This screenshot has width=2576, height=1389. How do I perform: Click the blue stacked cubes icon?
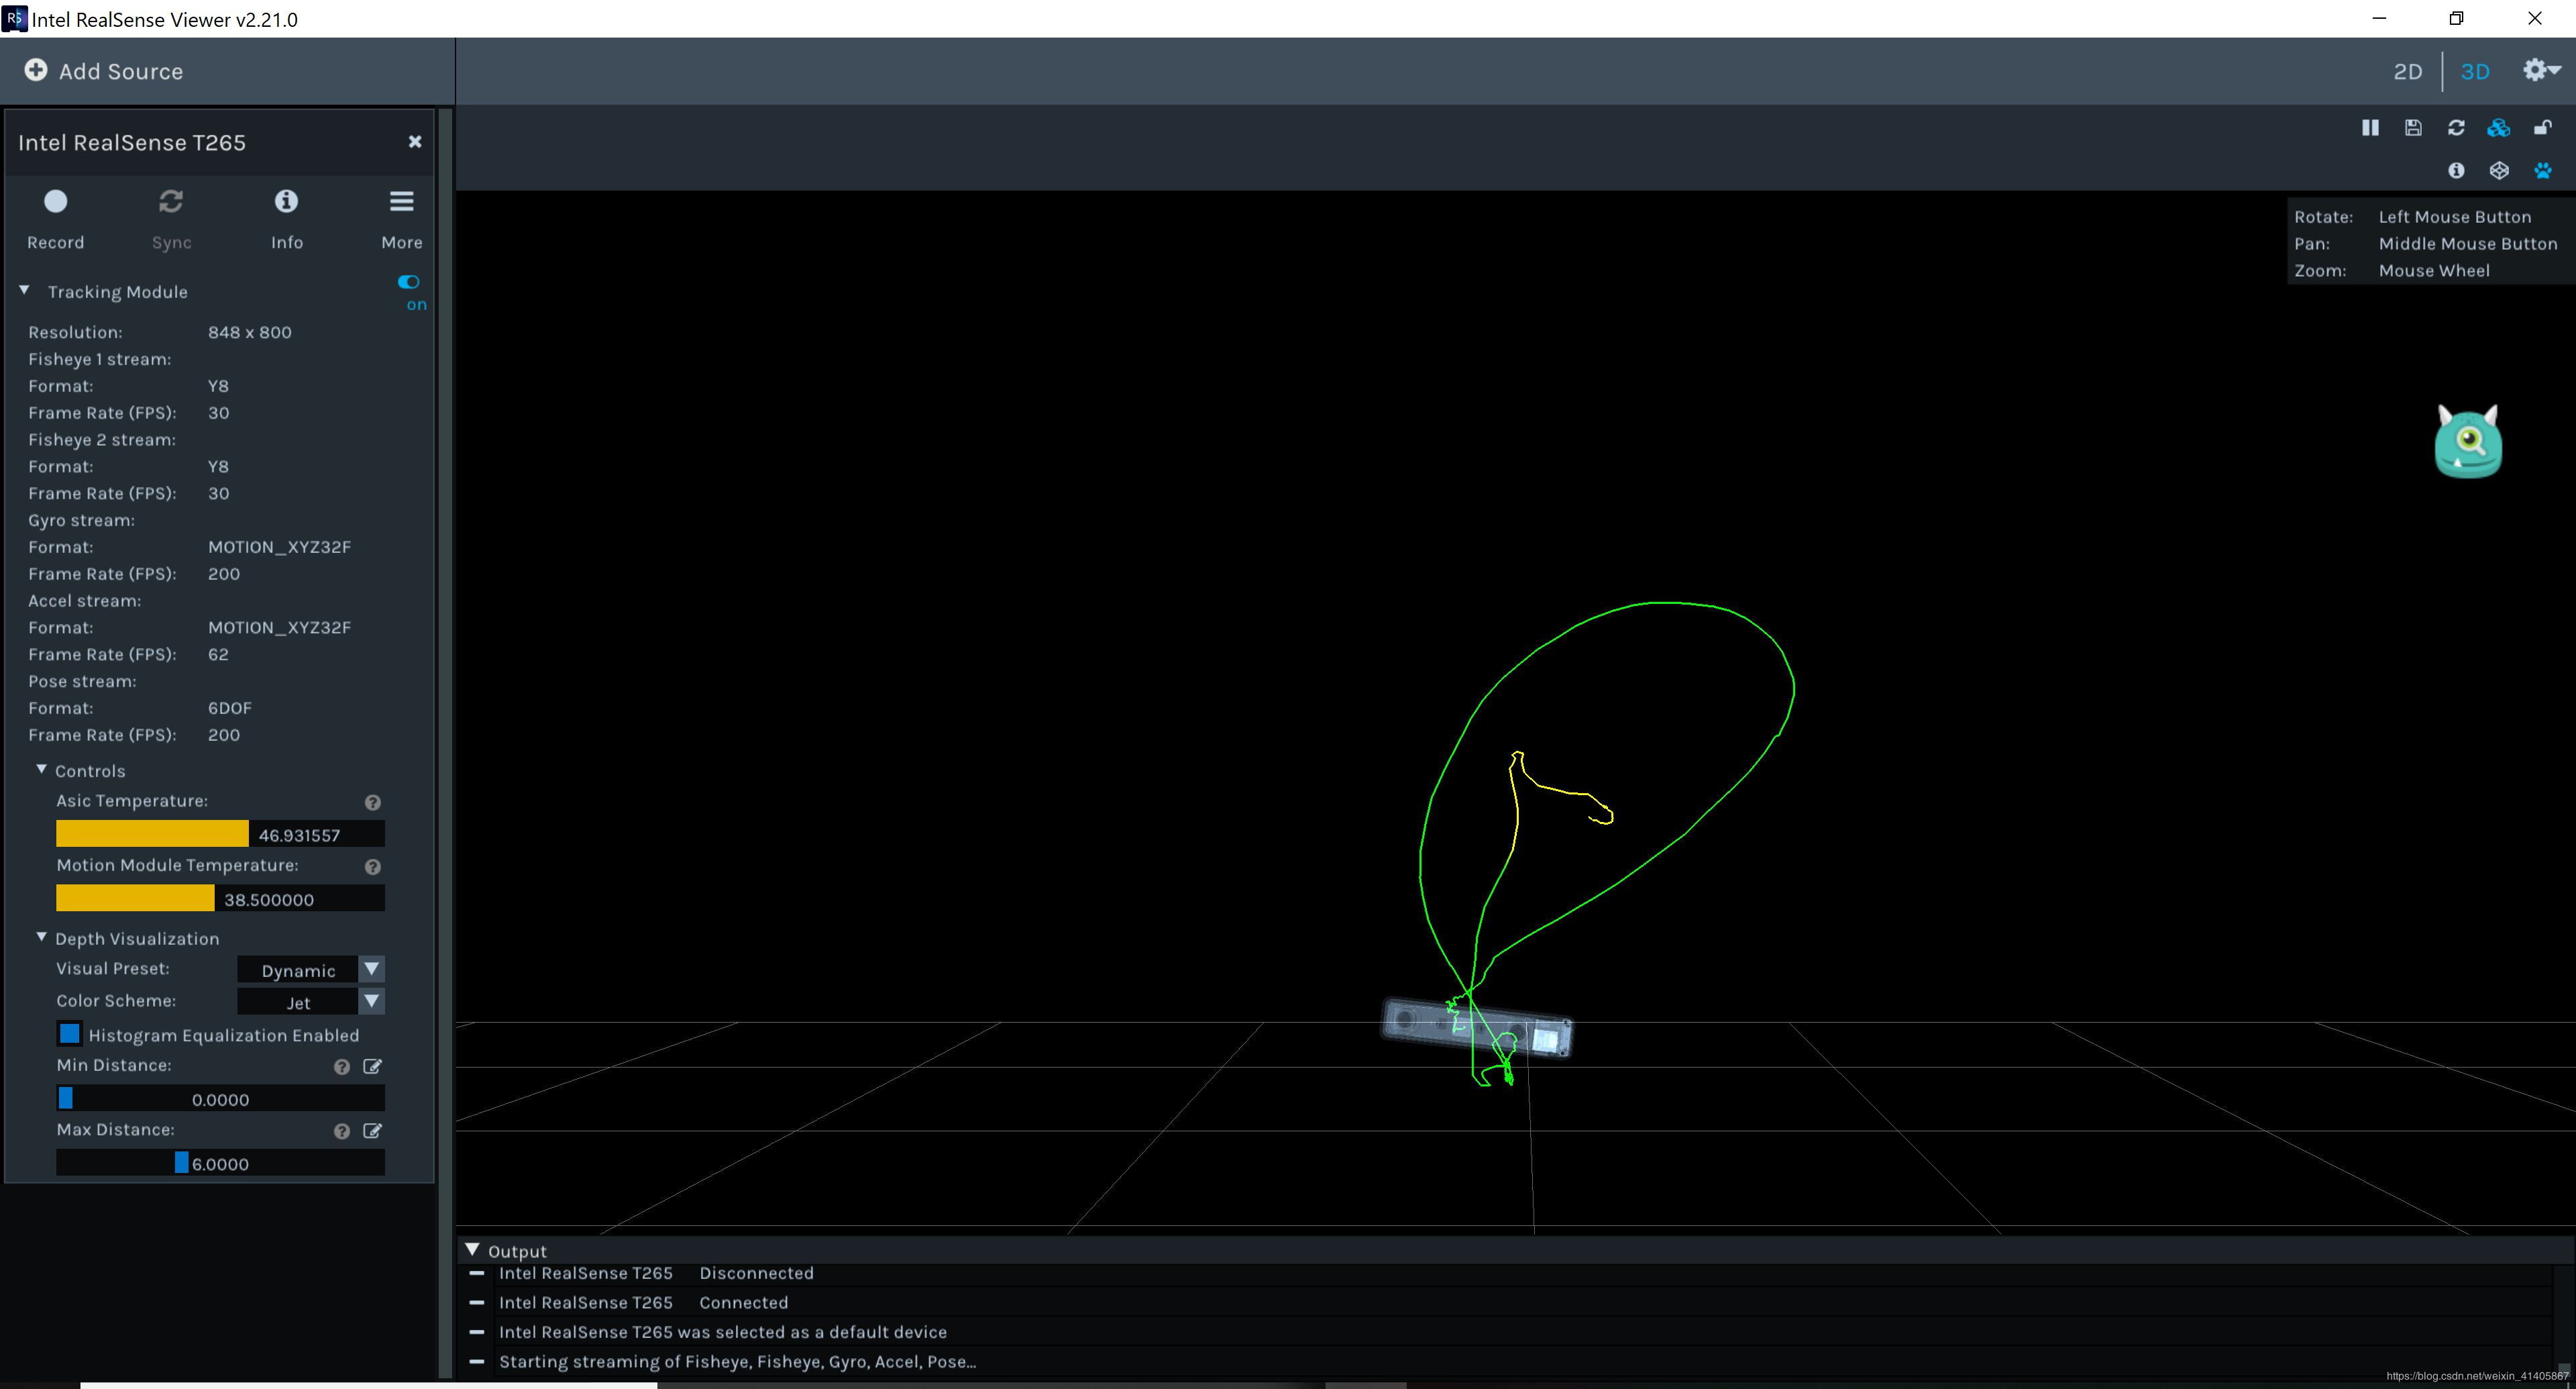2498,128
